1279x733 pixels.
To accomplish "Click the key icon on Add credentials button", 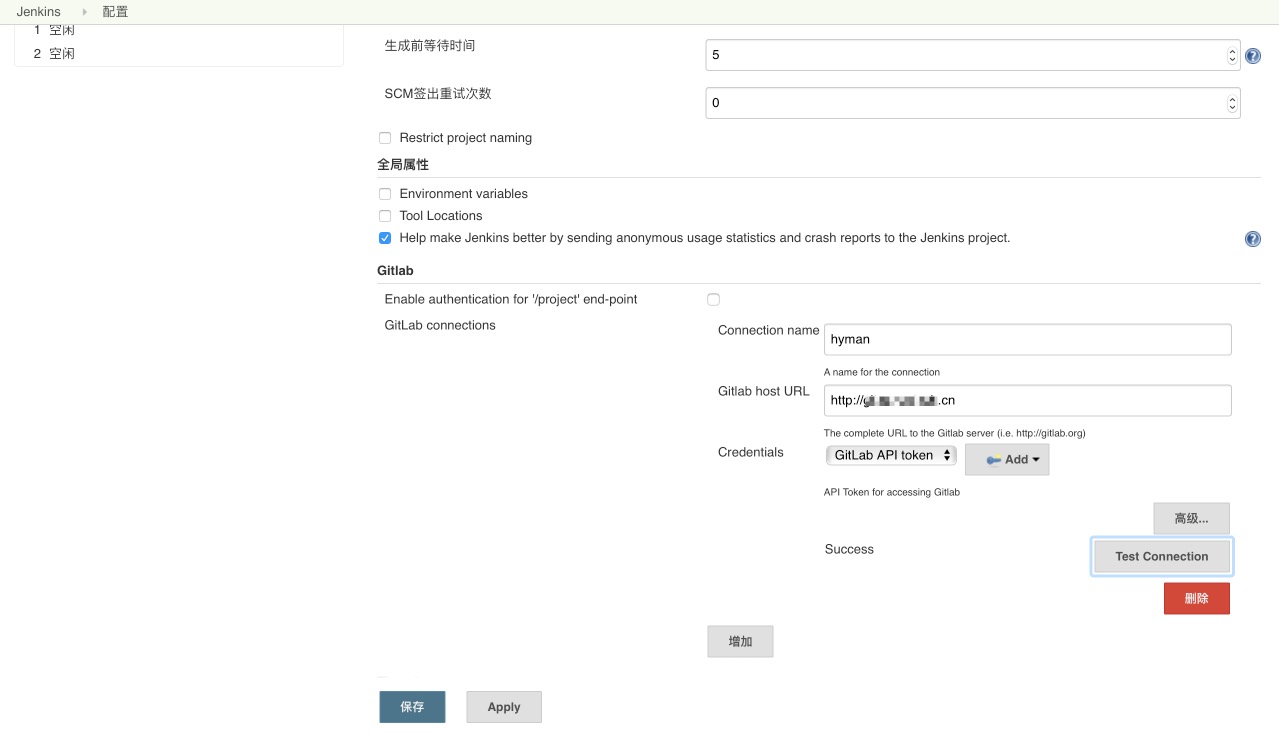I will pos(993,460).
